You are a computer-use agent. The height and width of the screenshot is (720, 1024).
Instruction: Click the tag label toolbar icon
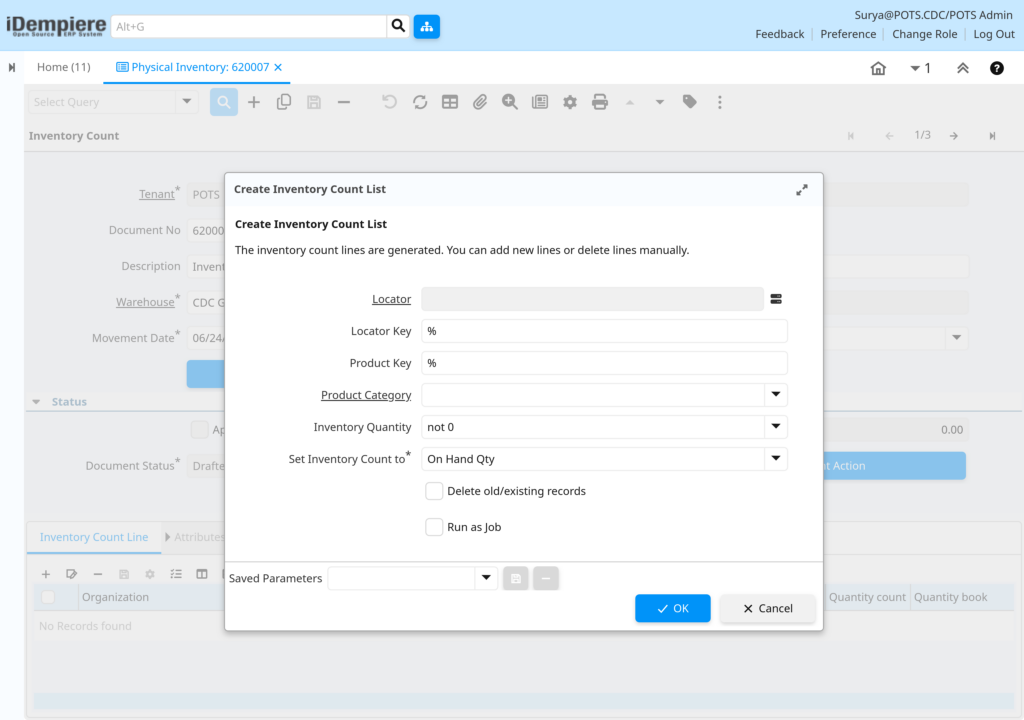pyautogui.click(x=690, y=102)
